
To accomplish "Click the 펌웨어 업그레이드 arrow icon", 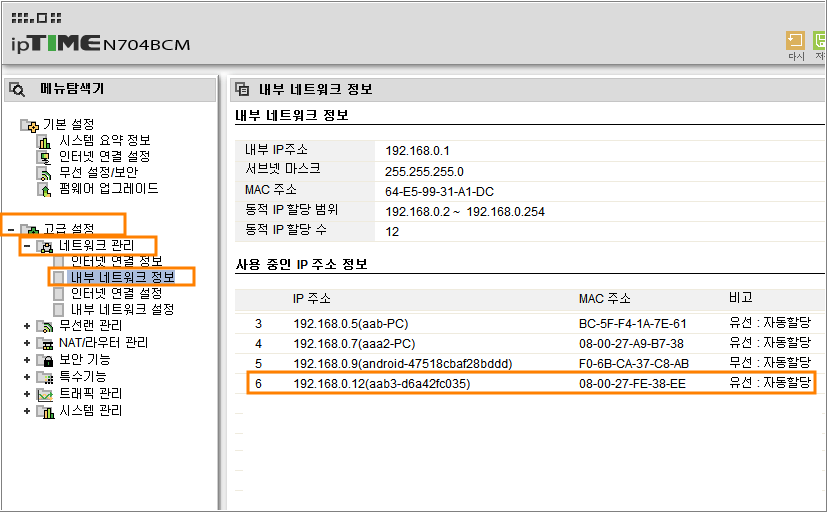I will [x=45, y=189].
